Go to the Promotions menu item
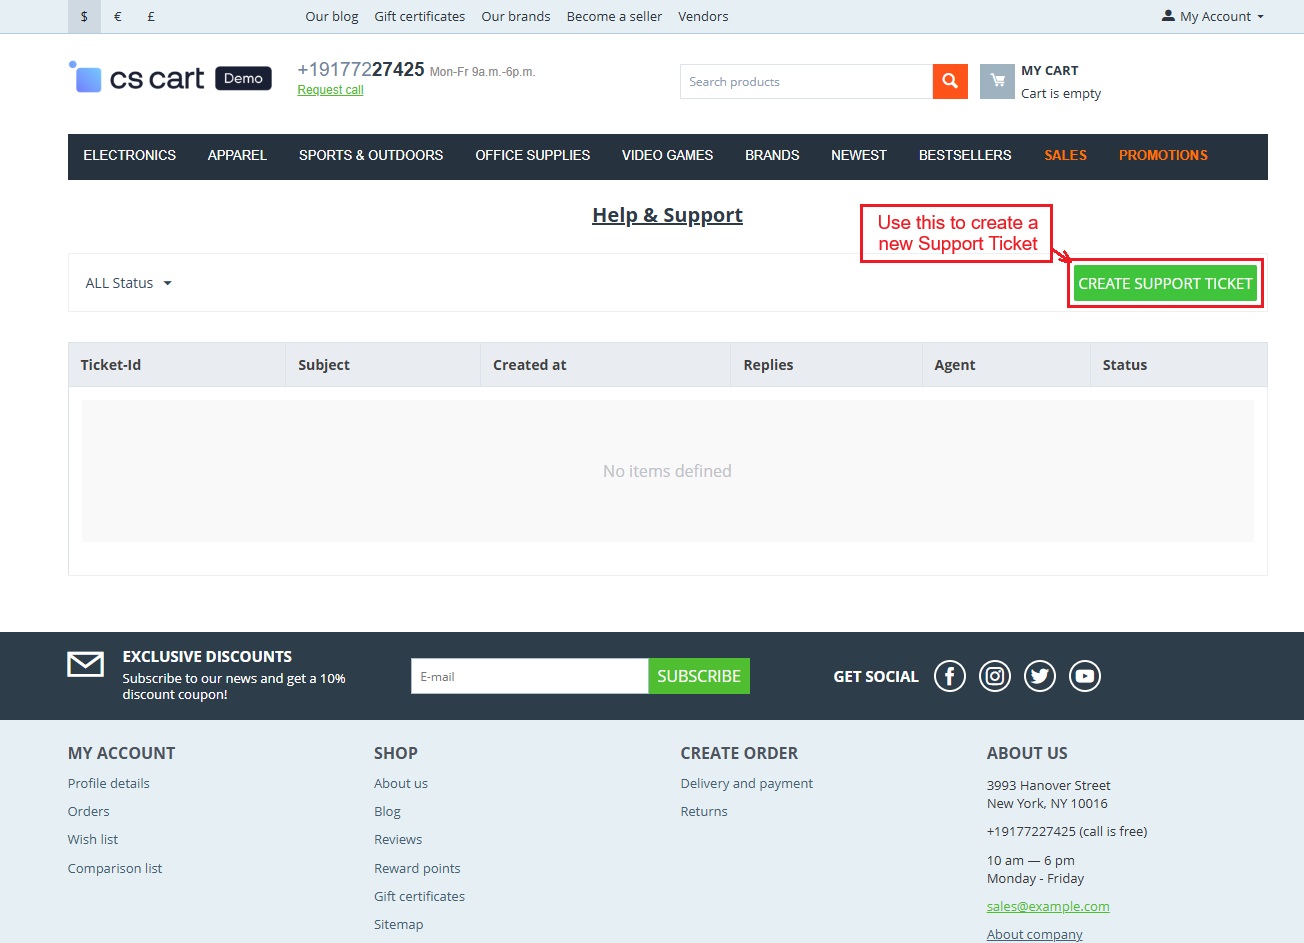The image size is (1304, 943). coord(1163,156)
